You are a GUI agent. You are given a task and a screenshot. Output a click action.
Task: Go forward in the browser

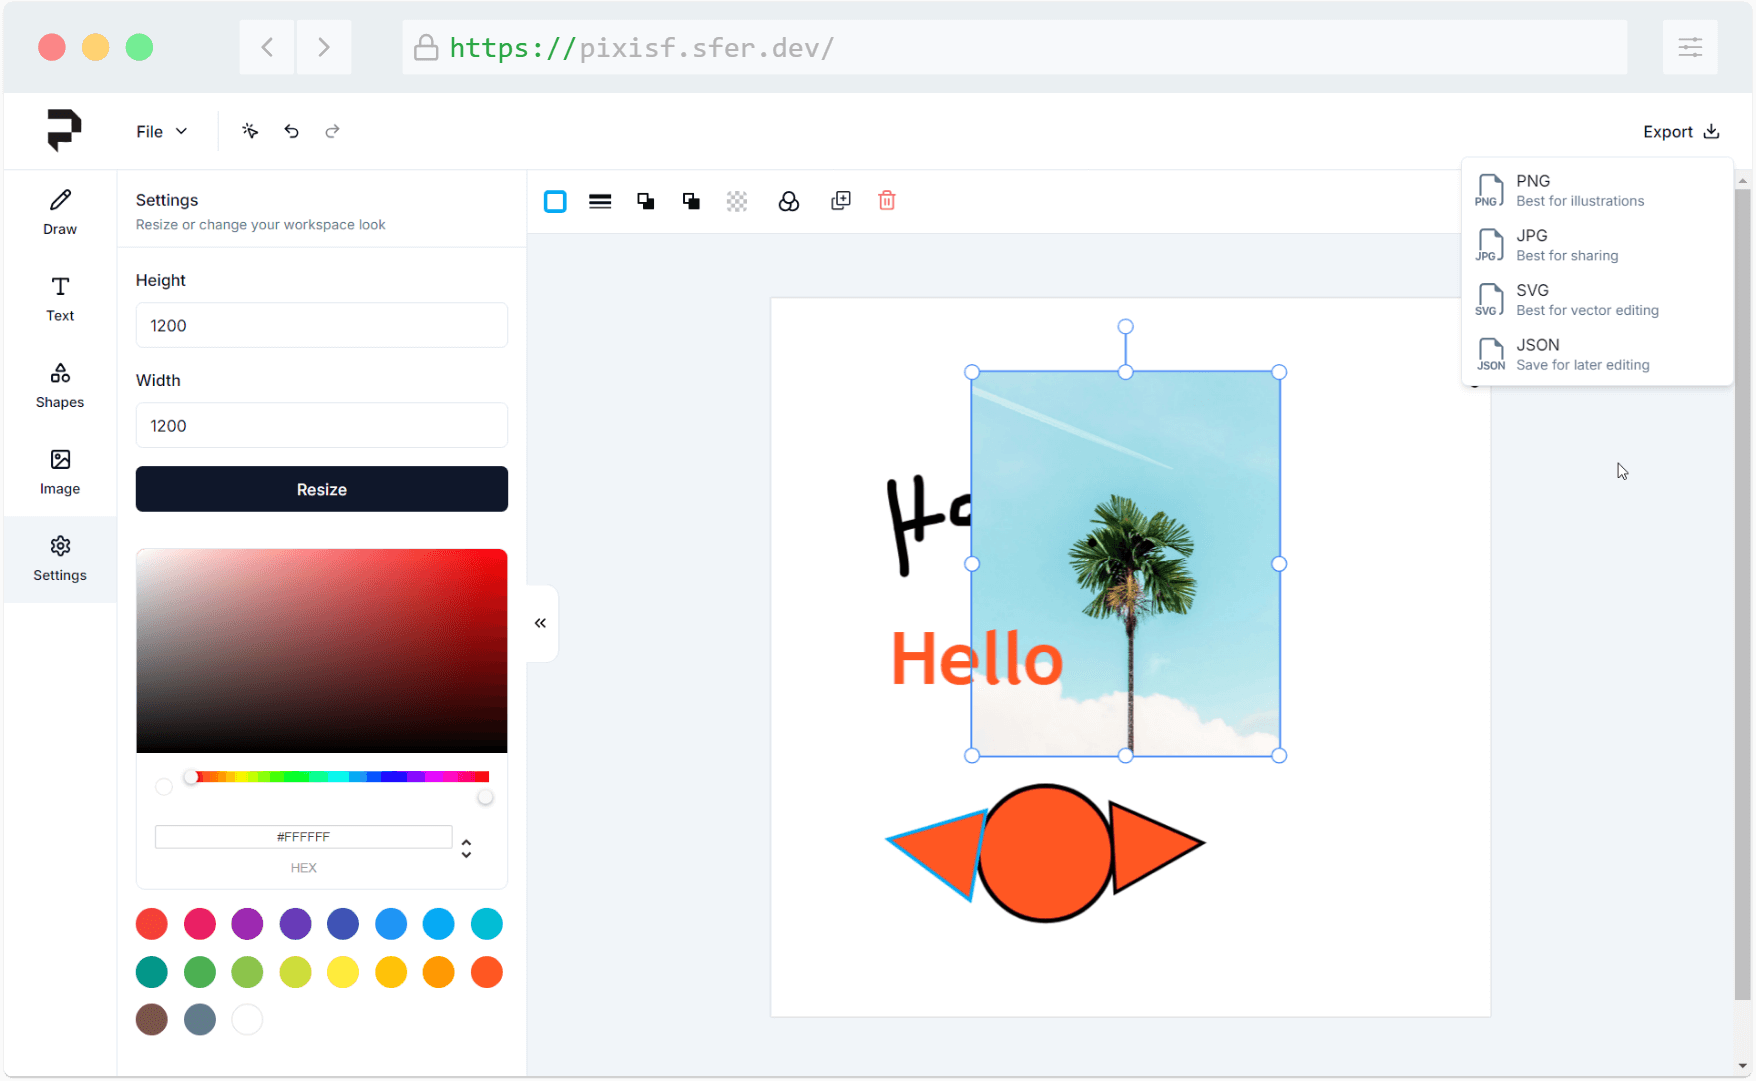(x=323, y=47)
